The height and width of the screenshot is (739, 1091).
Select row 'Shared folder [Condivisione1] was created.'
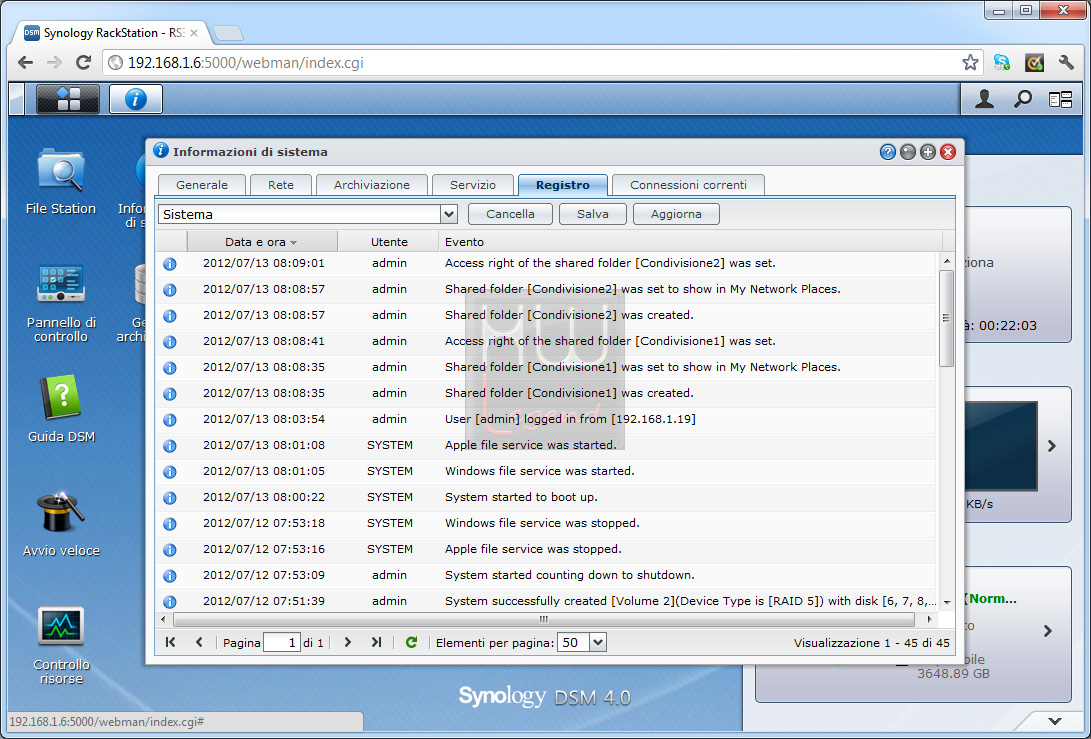[546, 393]
